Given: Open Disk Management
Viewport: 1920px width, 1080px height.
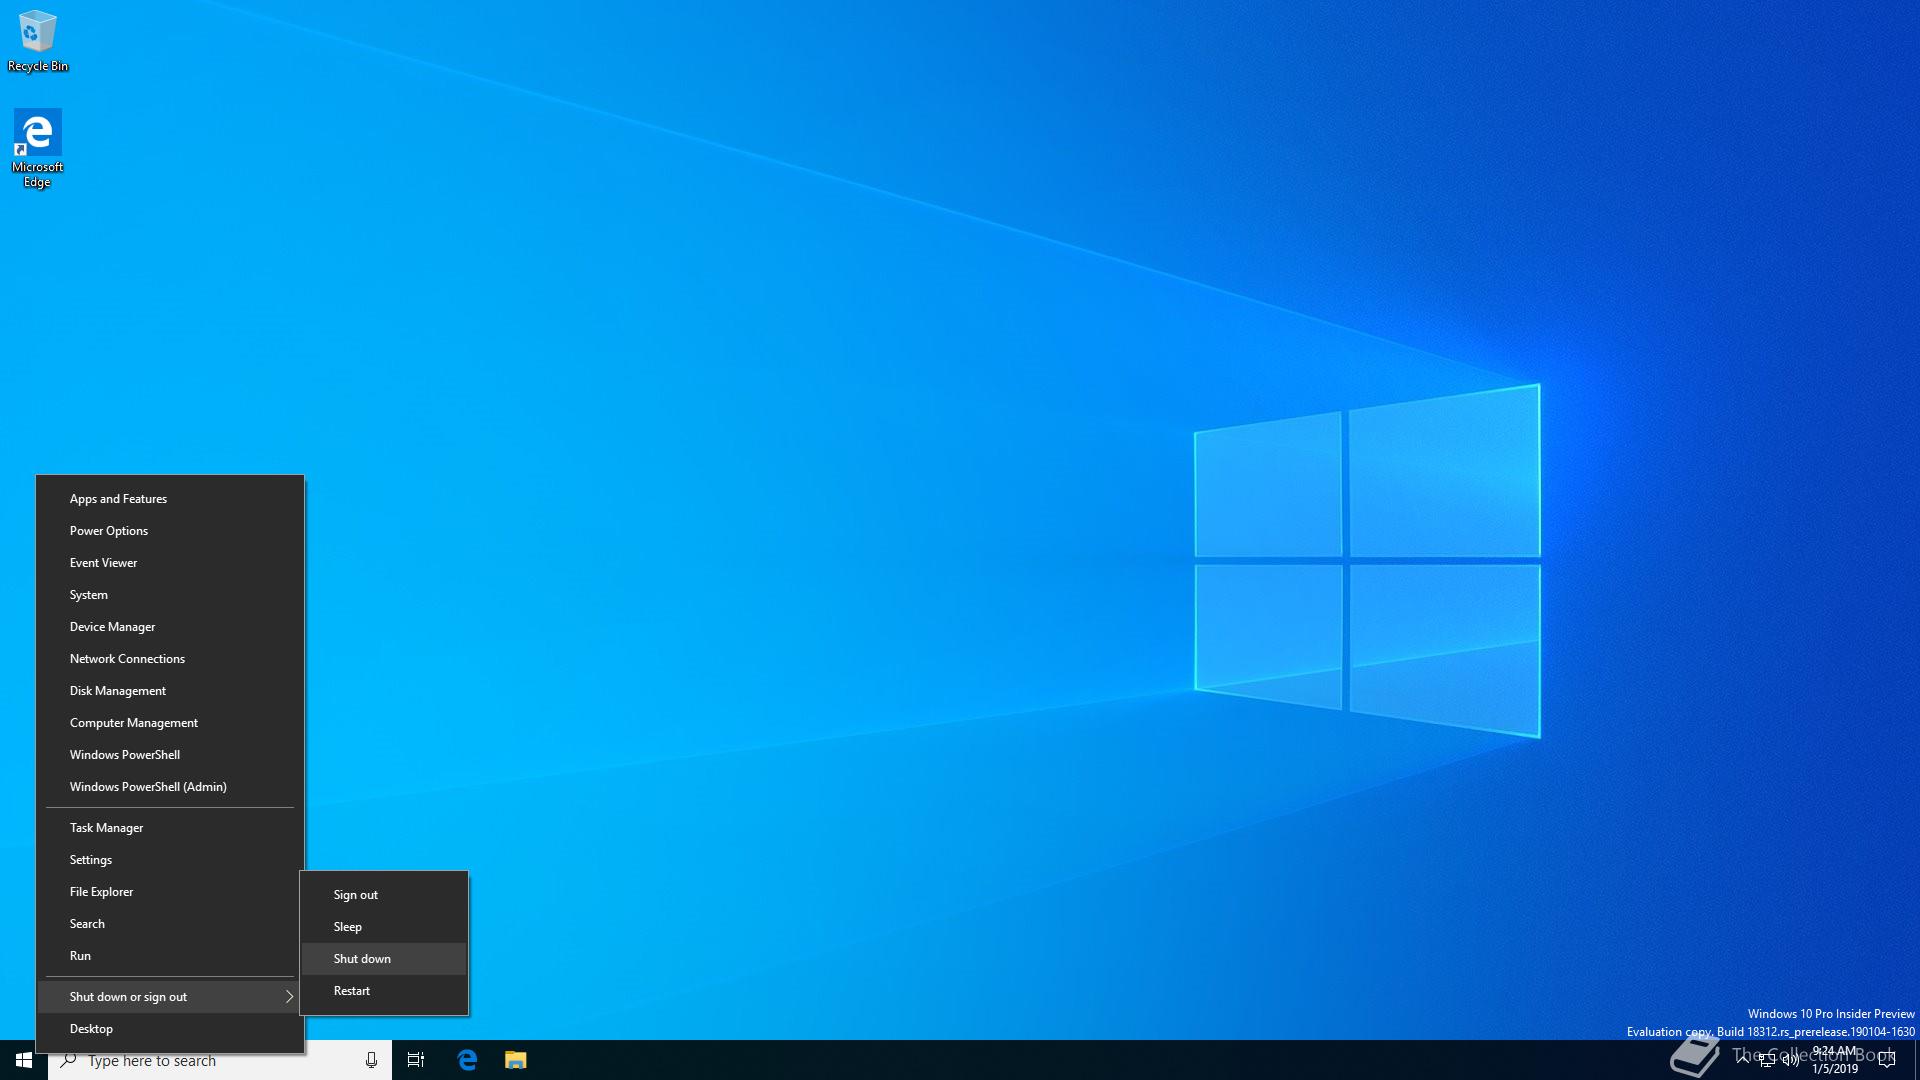Looking at the screenshot, I should (x=170, y=691).
